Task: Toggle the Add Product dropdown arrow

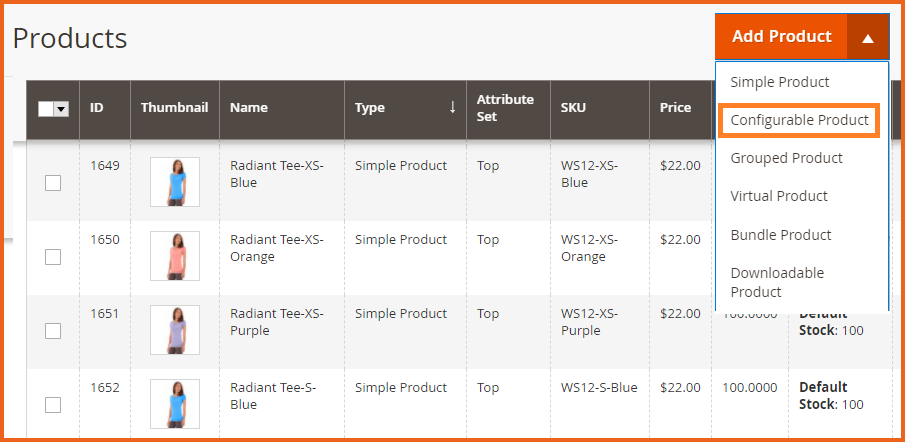Action: point(867,37)
